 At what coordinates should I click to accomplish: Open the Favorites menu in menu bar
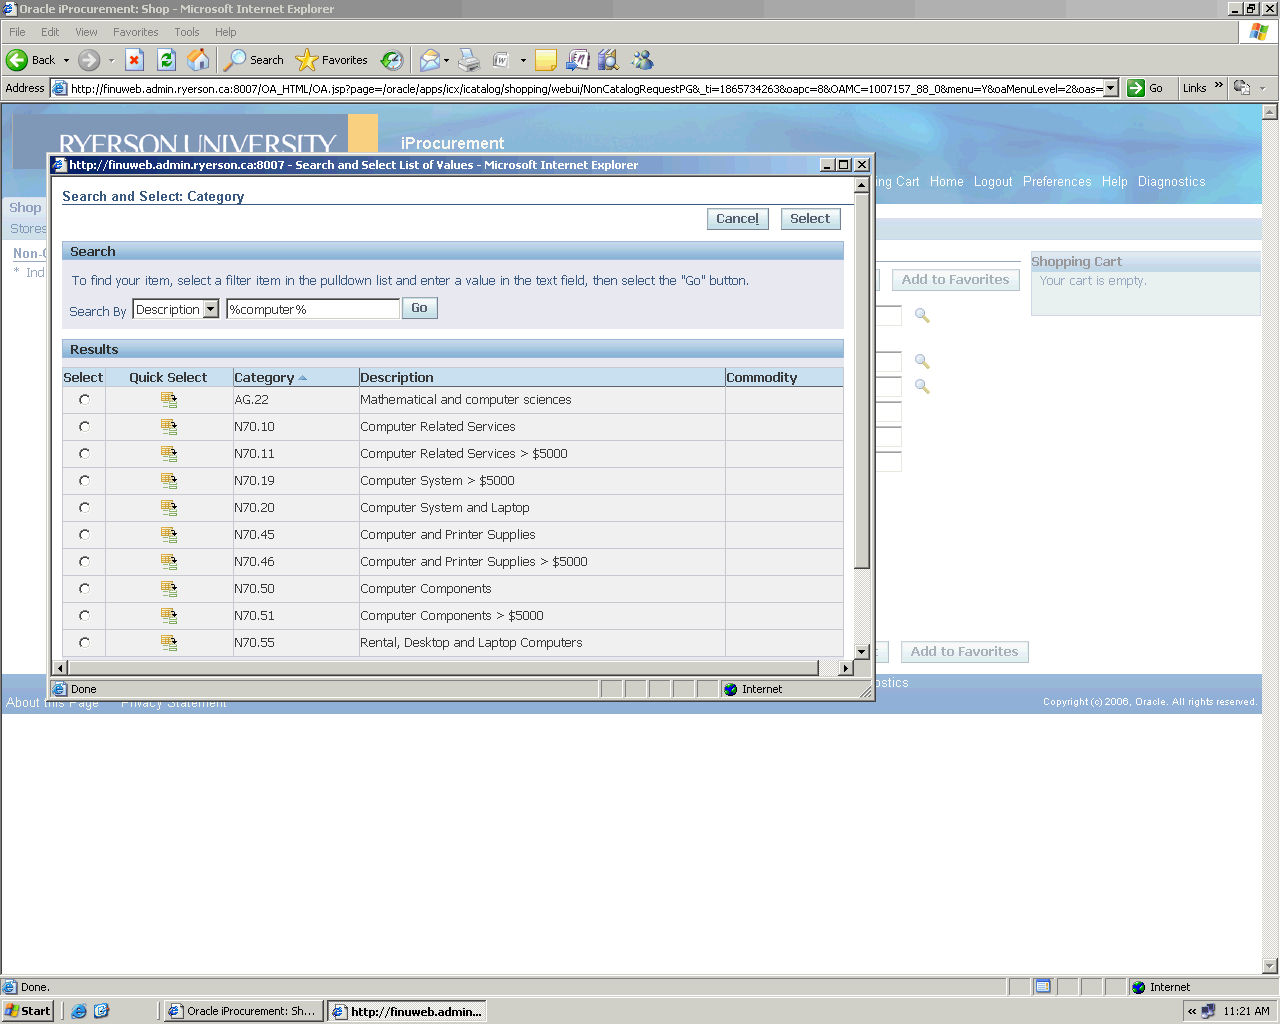(x=136, y=32)
